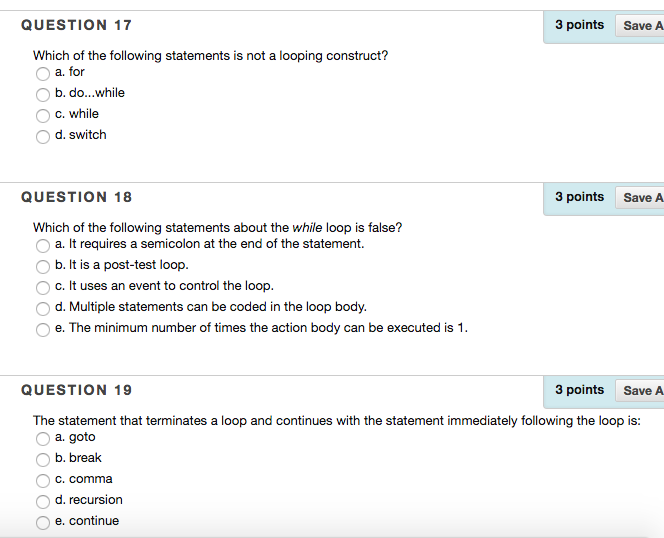Pick 'd. switch' radio button
This screenshot has width=664, height=538.
click(x=43, y=136)
